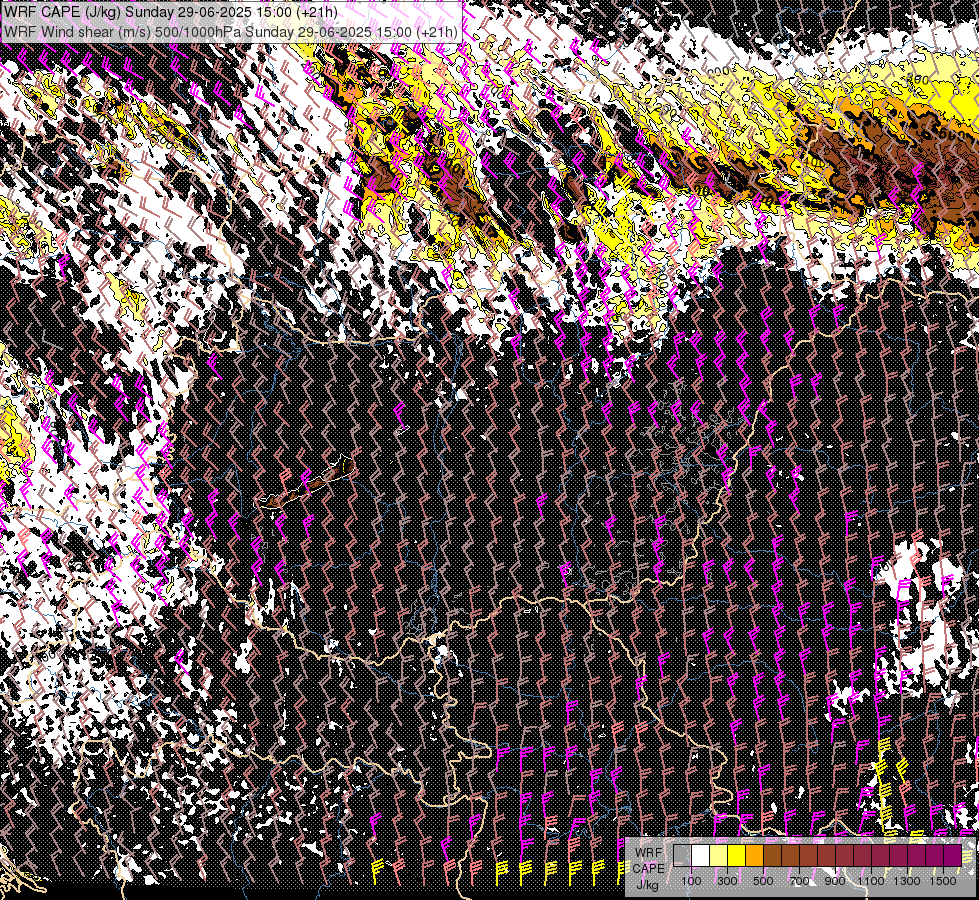Select the last purple legend swatch
979x900 pixels.
(x=953, y=855)
